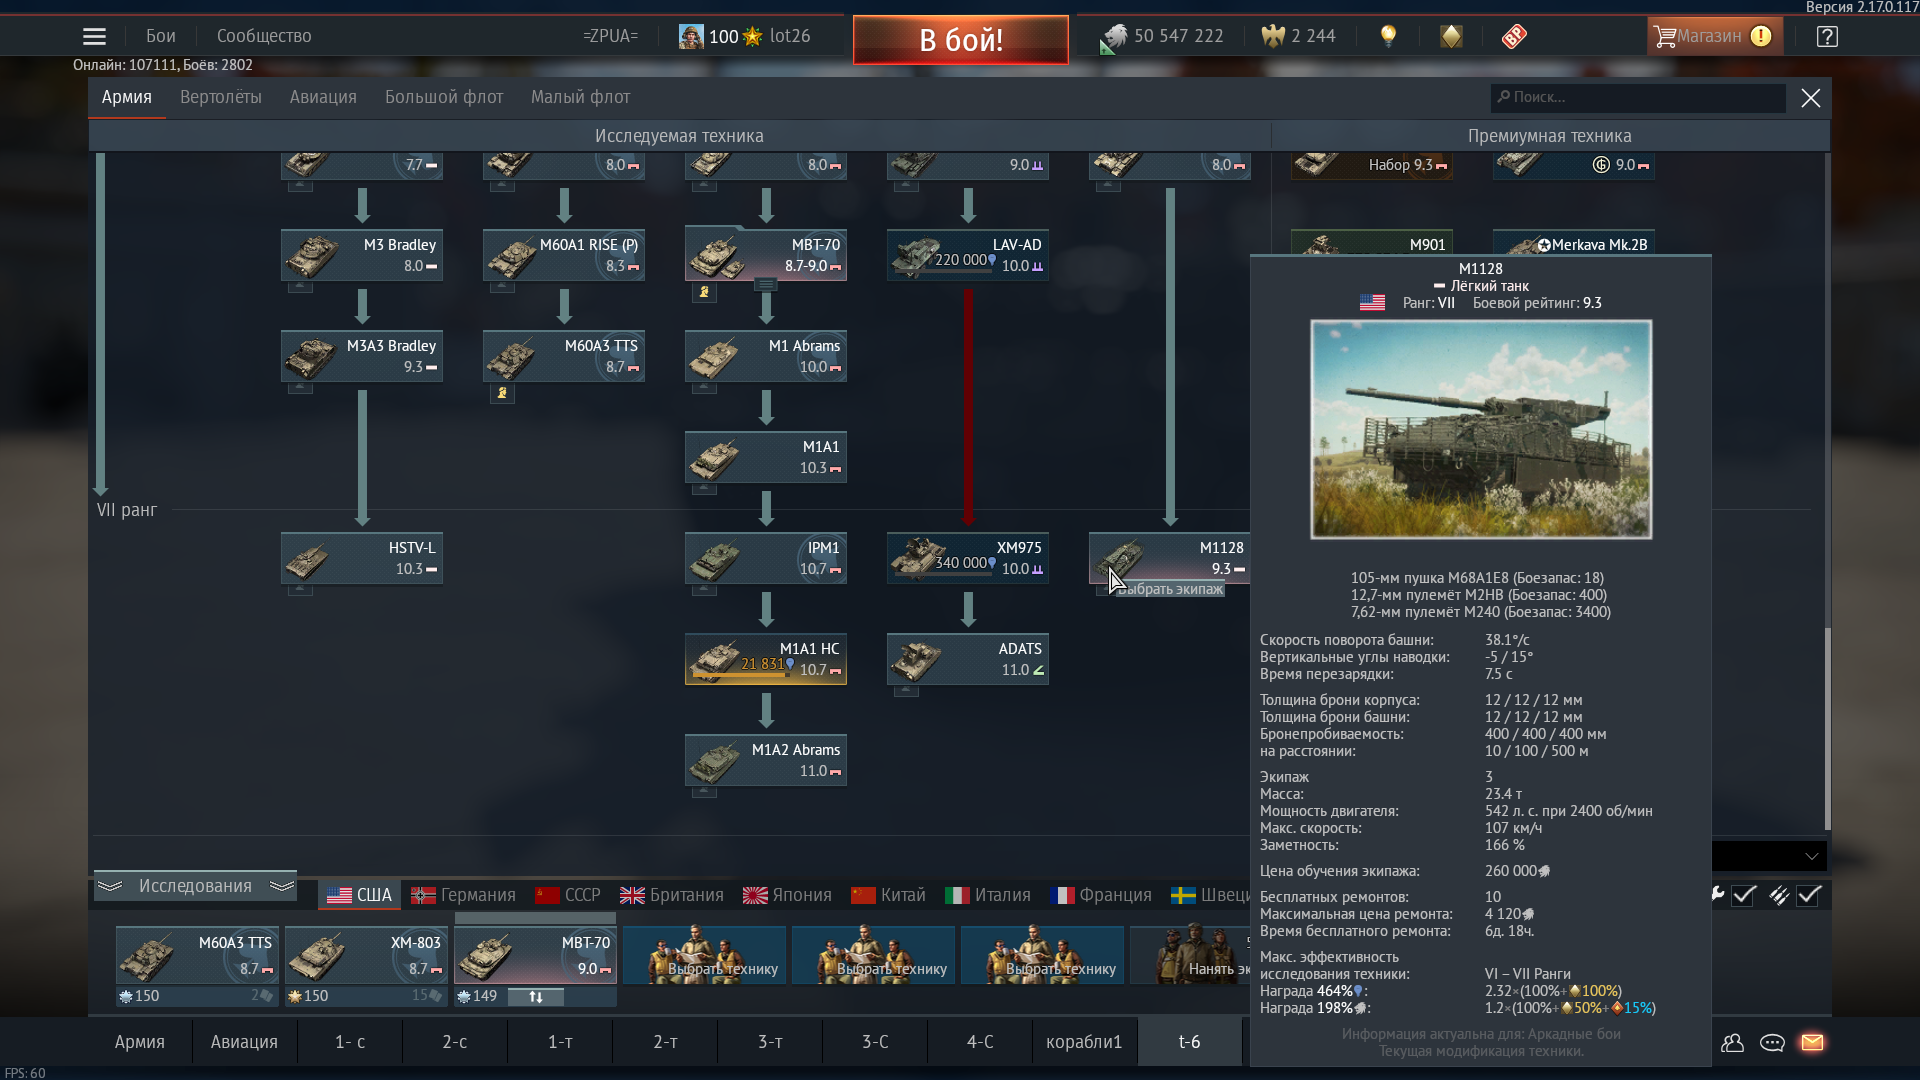This screenshot has height=1080, width=1920.
Task: Click the research tree vertical scrollbar
Action: 1828,729
